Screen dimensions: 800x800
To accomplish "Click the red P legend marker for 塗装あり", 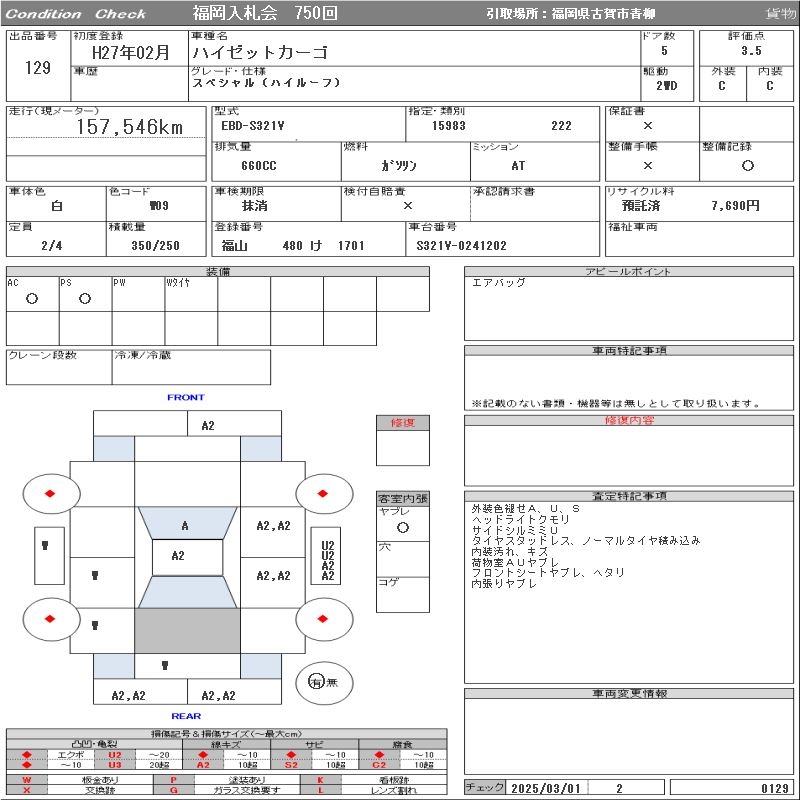I will (x=173, y=780).
